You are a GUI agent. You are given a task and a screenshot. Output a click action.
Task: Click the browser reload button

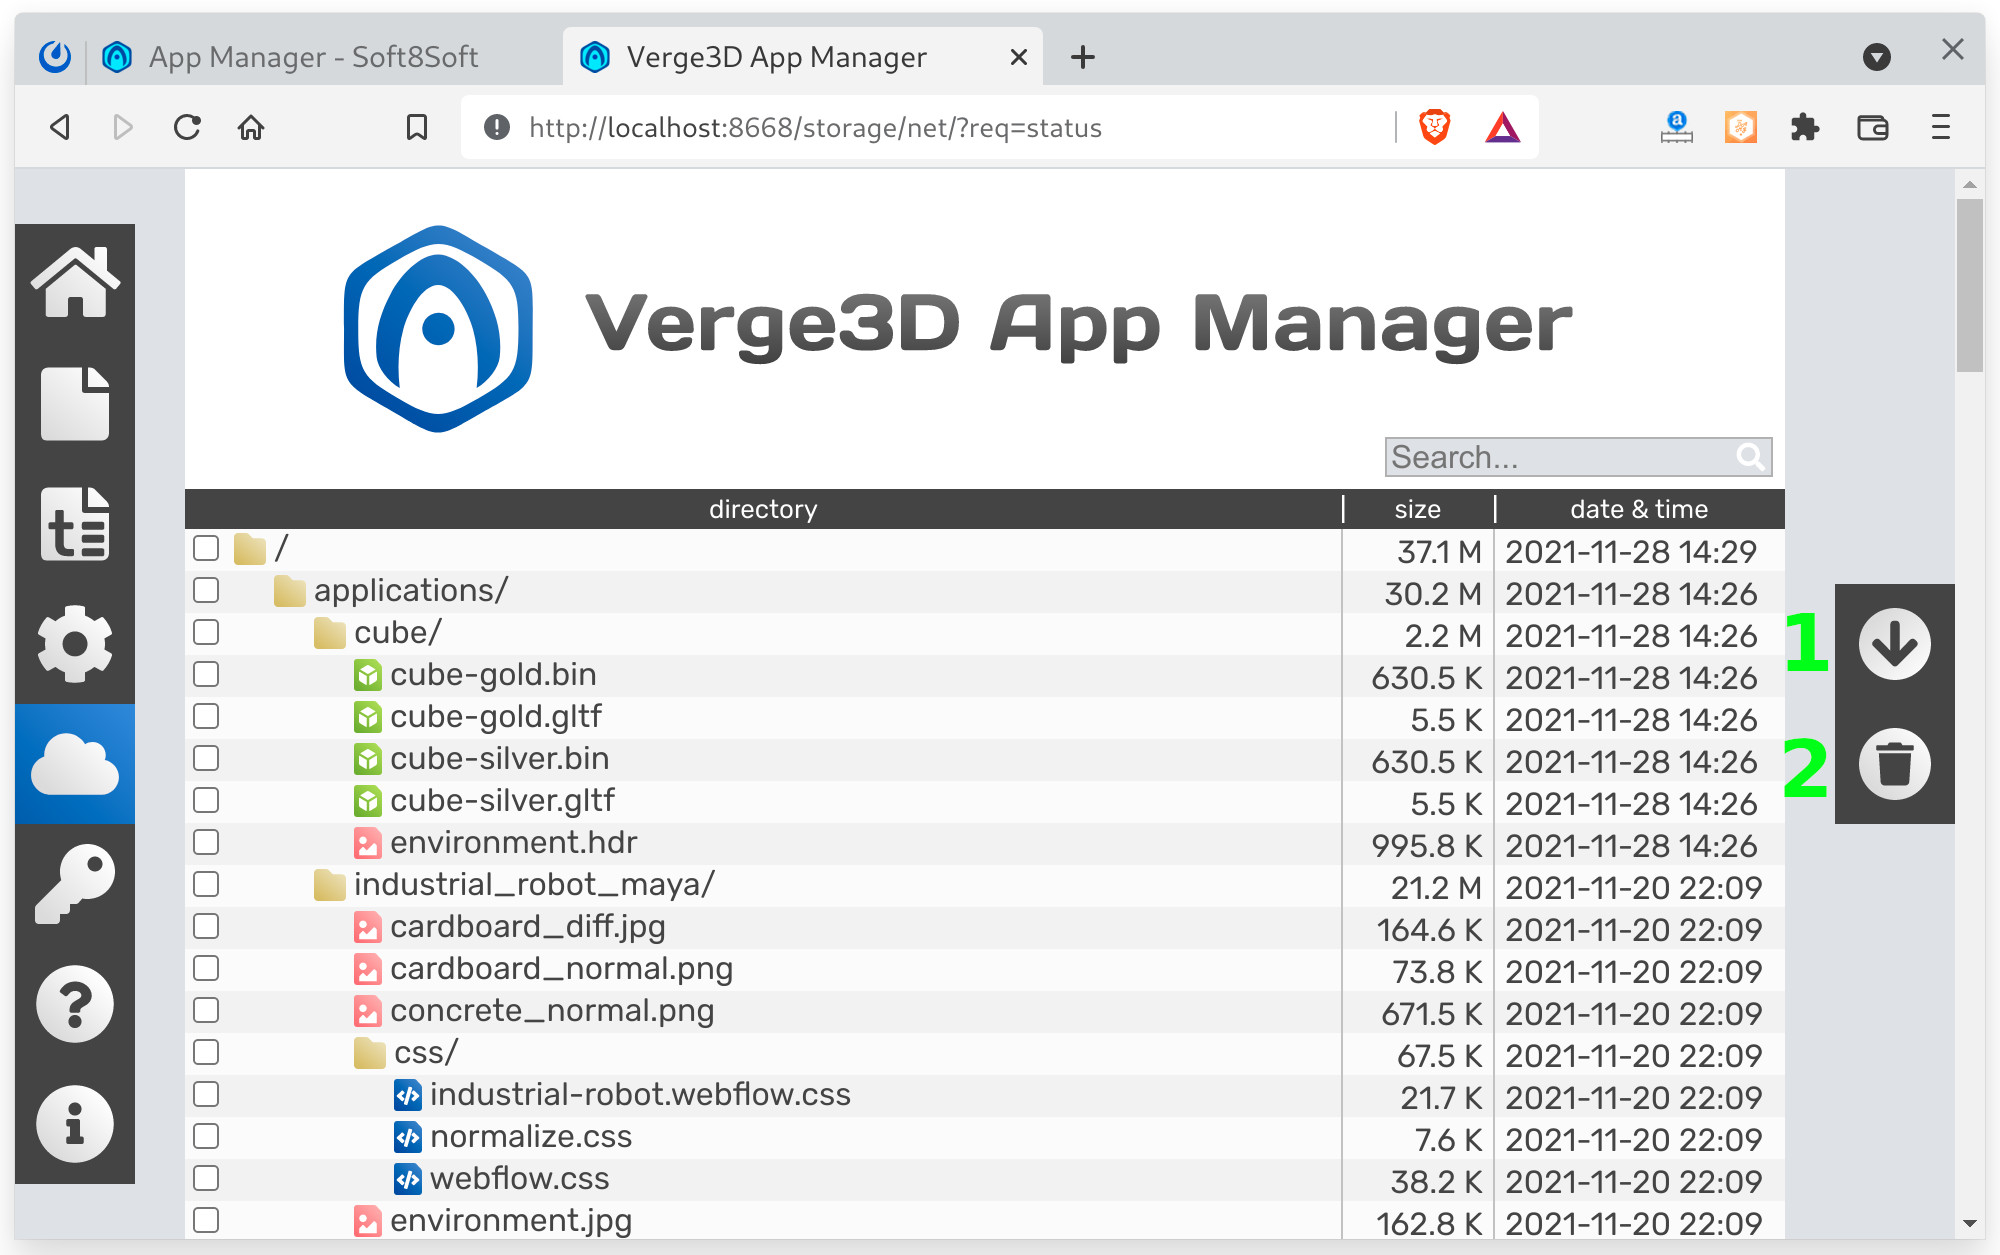pyautogui.click(x=187, y=127)
